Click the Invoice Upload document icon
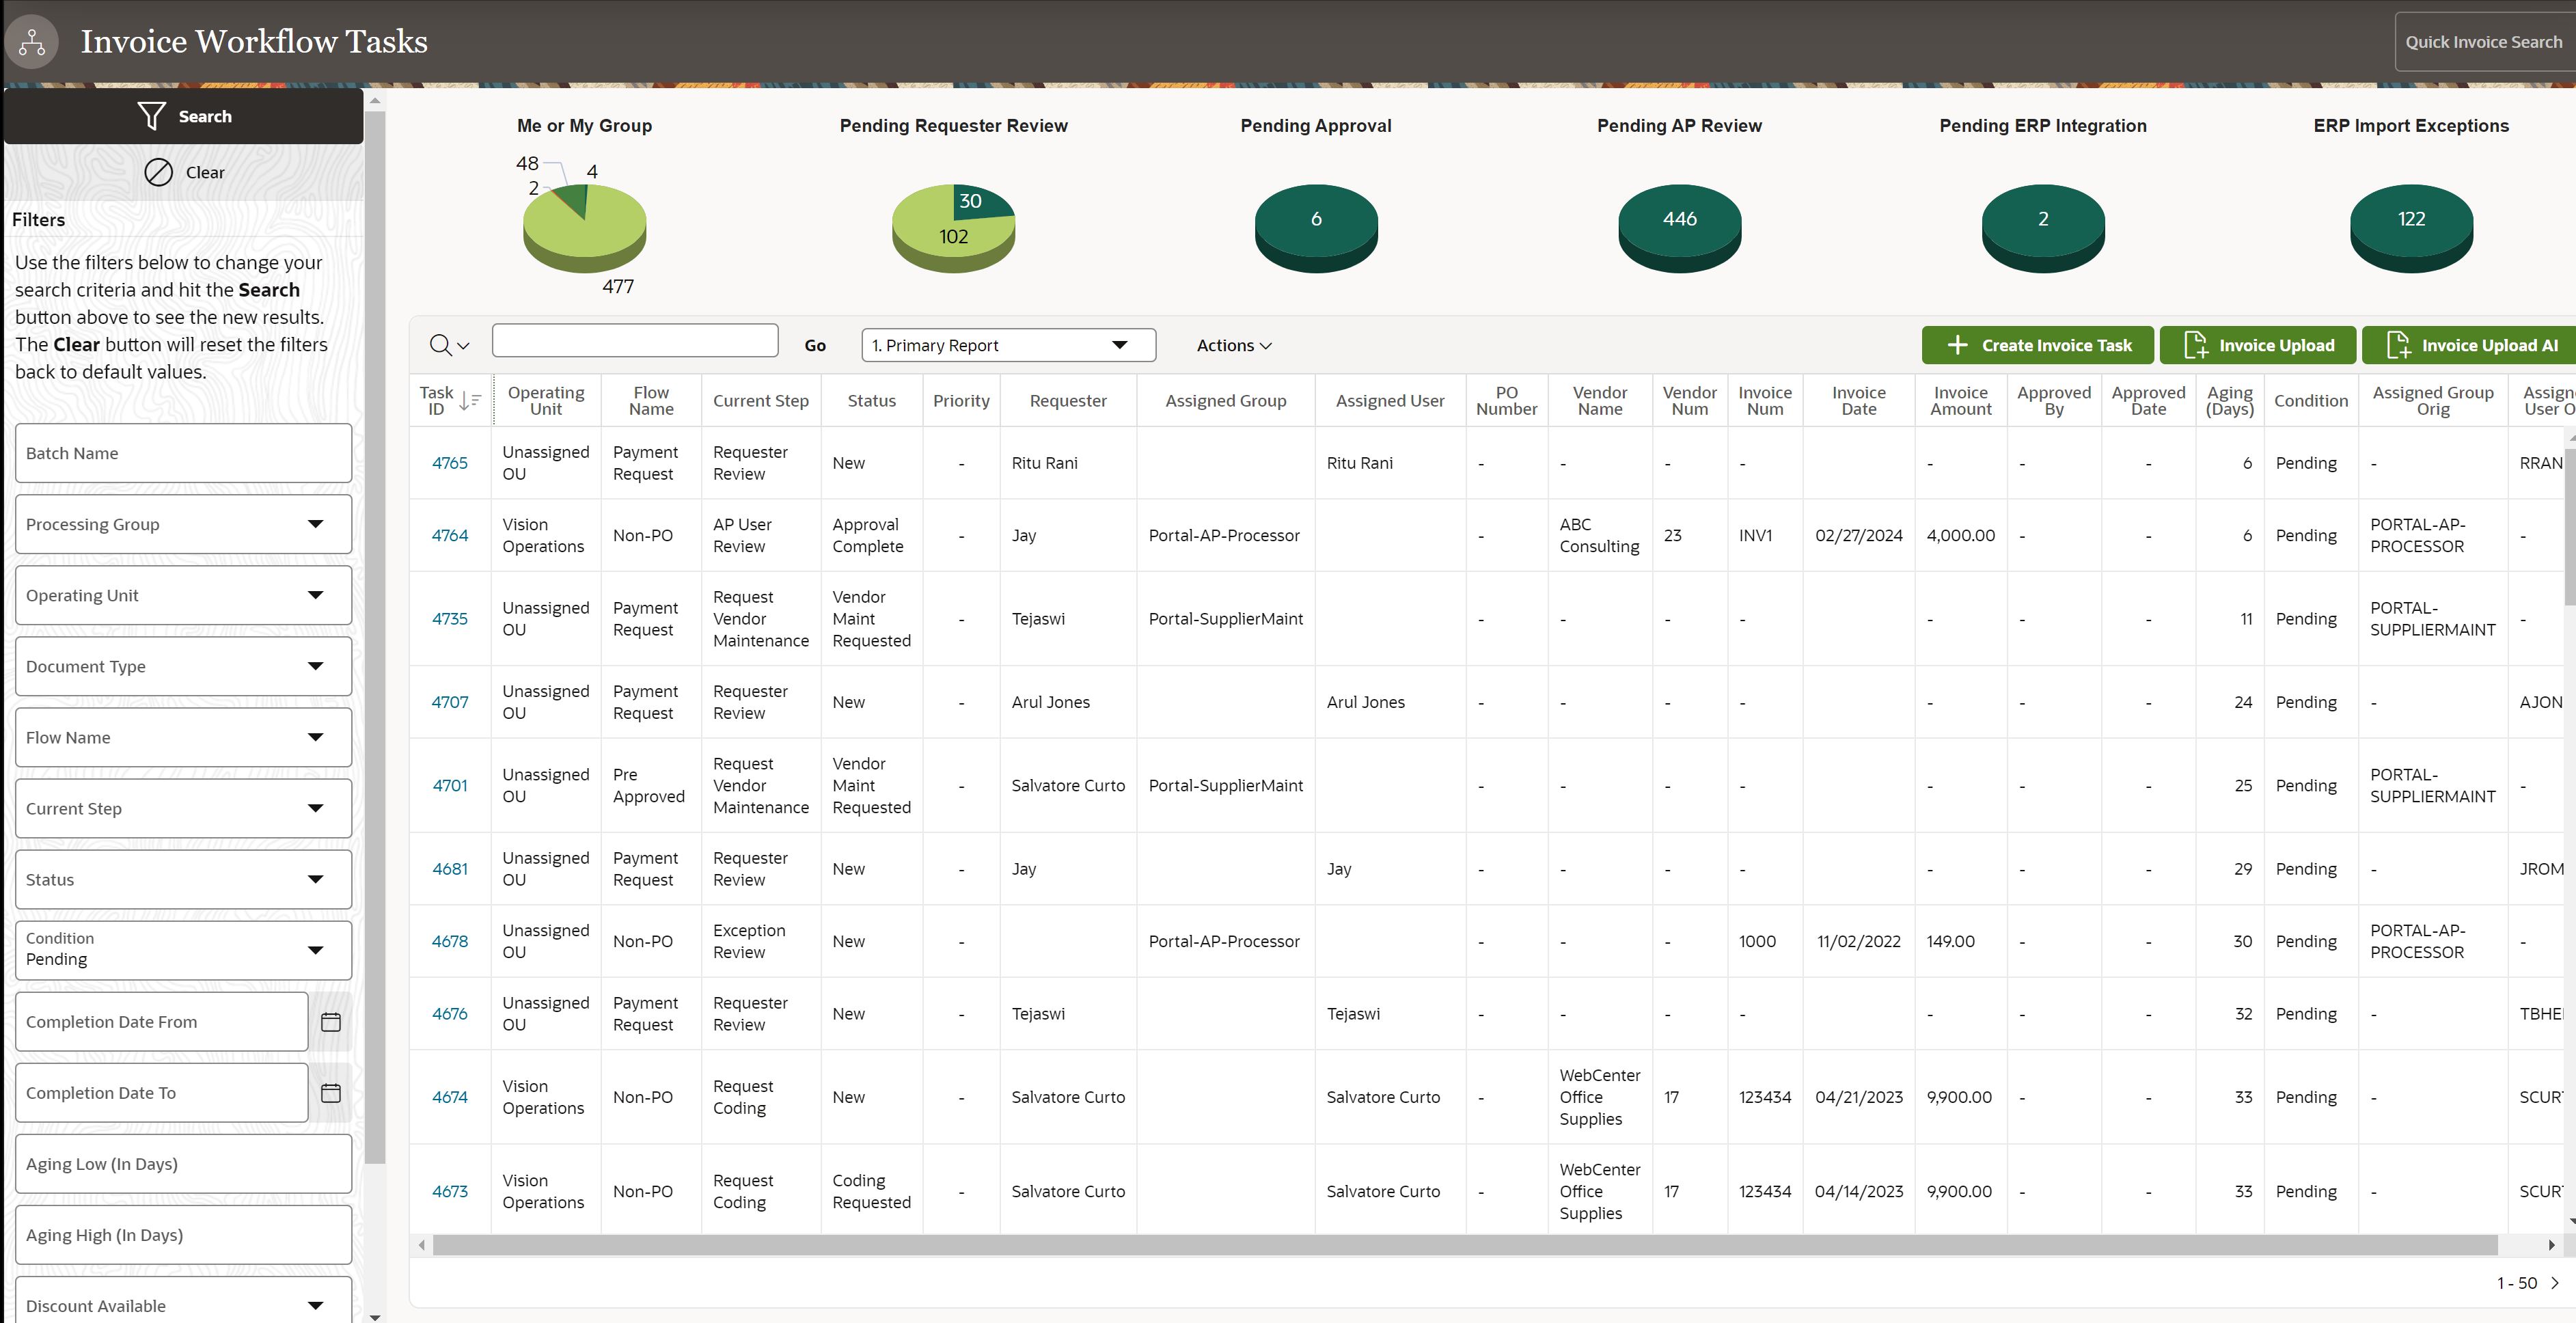 (2196, 345)
